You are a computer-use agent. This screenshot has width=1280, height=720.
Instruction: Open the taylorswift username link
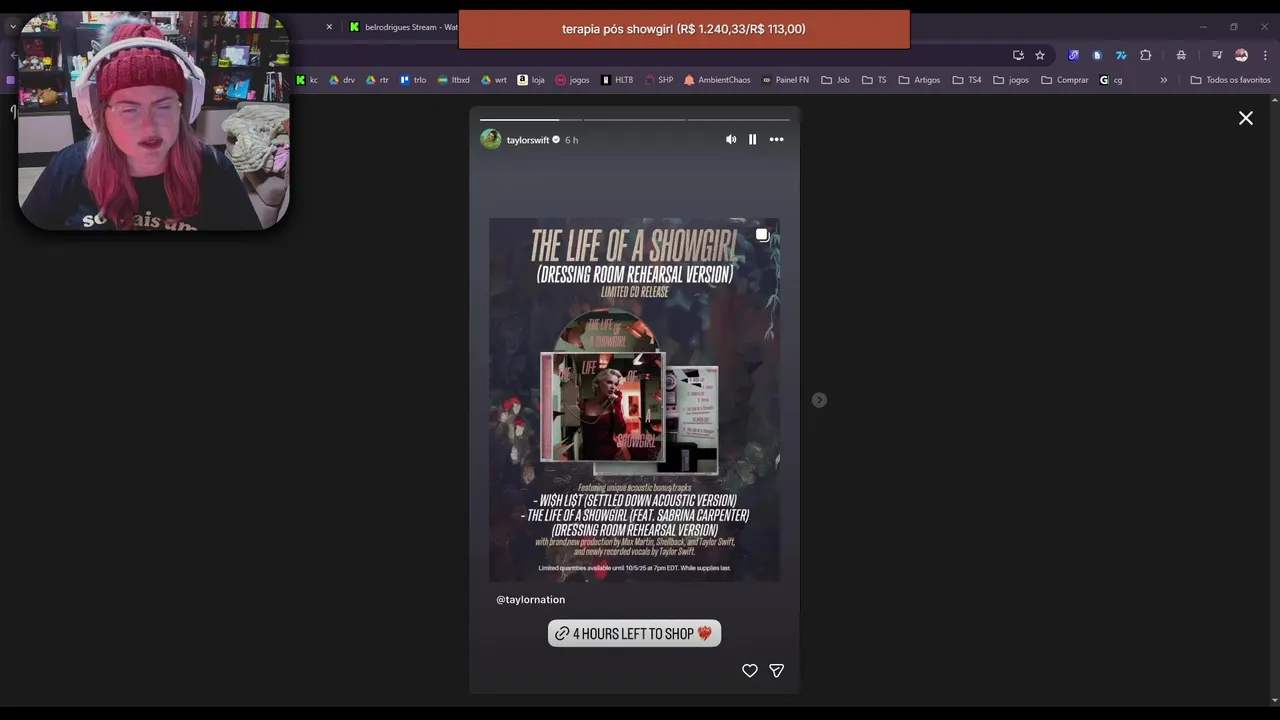(x=528, y=140)
